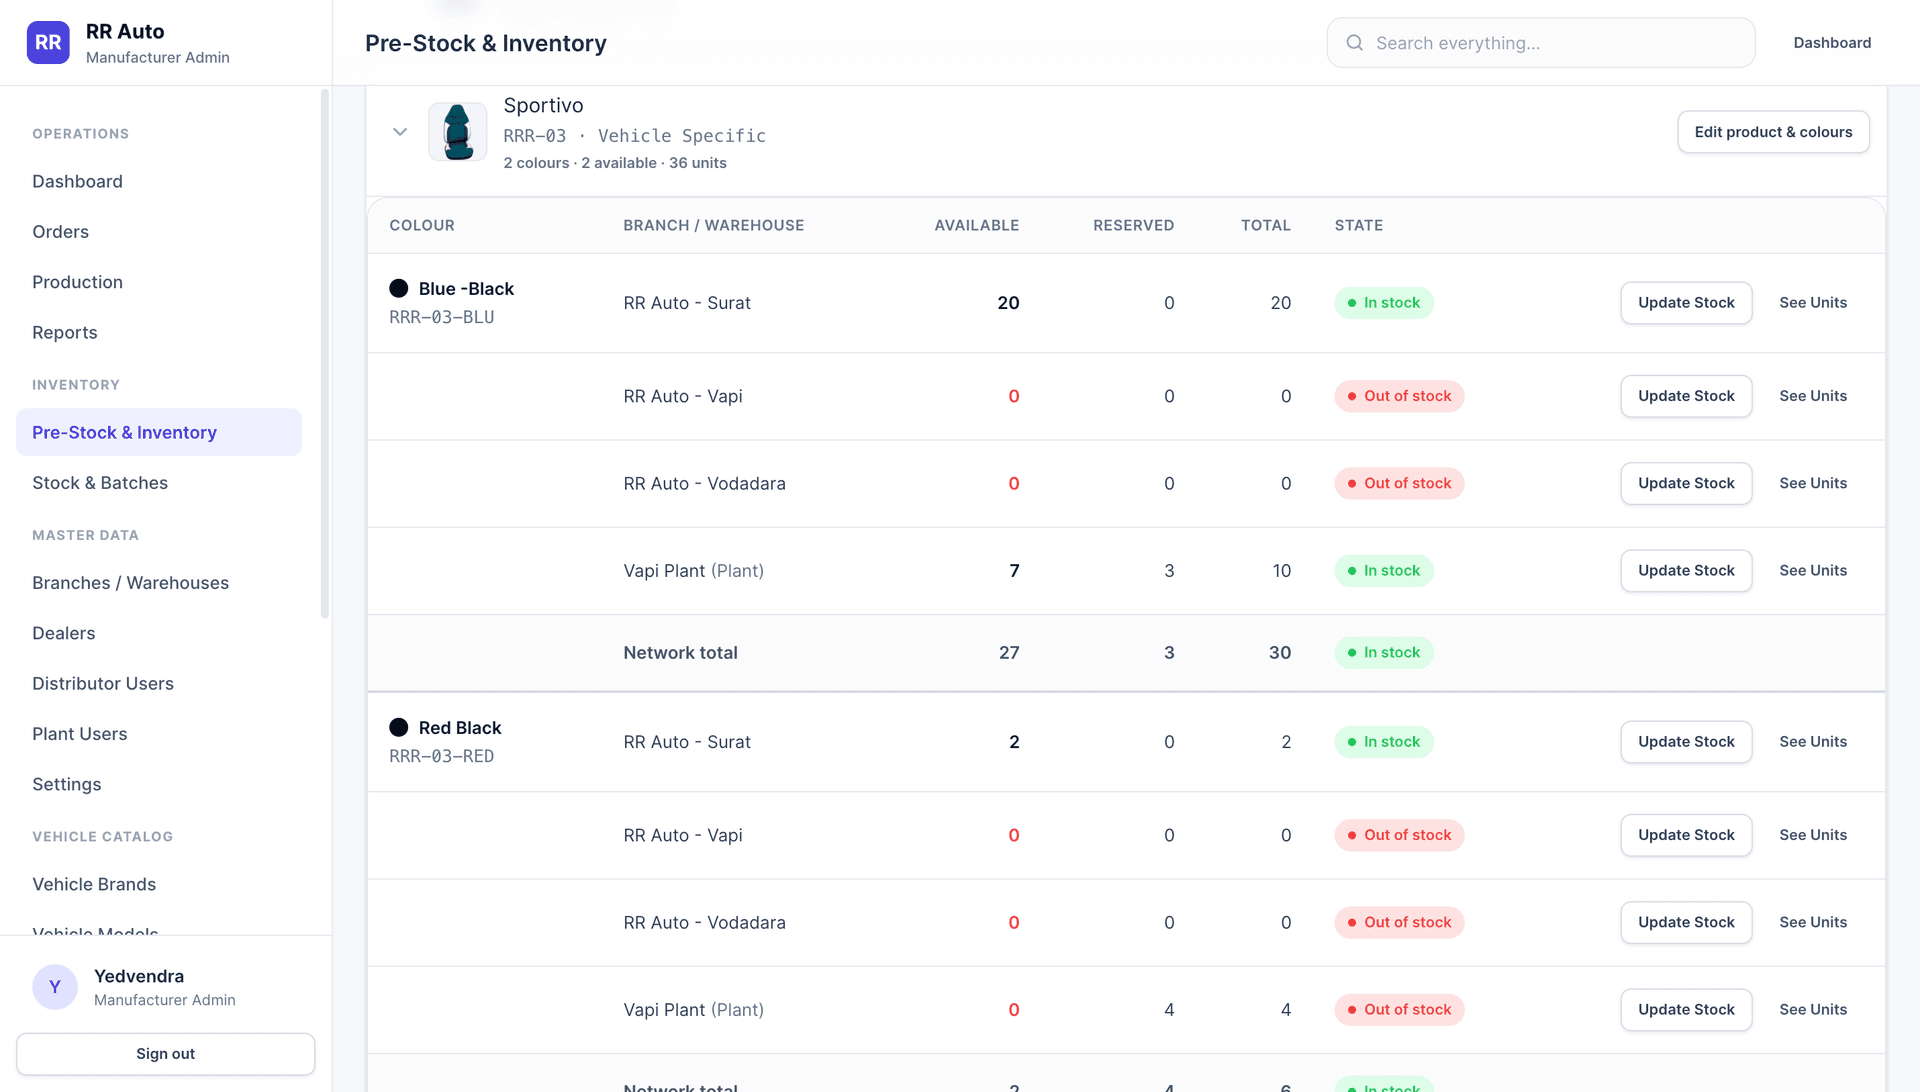See Units for Red Black RR Auto - Vapi
This screenshot has width=1920, height=1092.
point(1813,835)
